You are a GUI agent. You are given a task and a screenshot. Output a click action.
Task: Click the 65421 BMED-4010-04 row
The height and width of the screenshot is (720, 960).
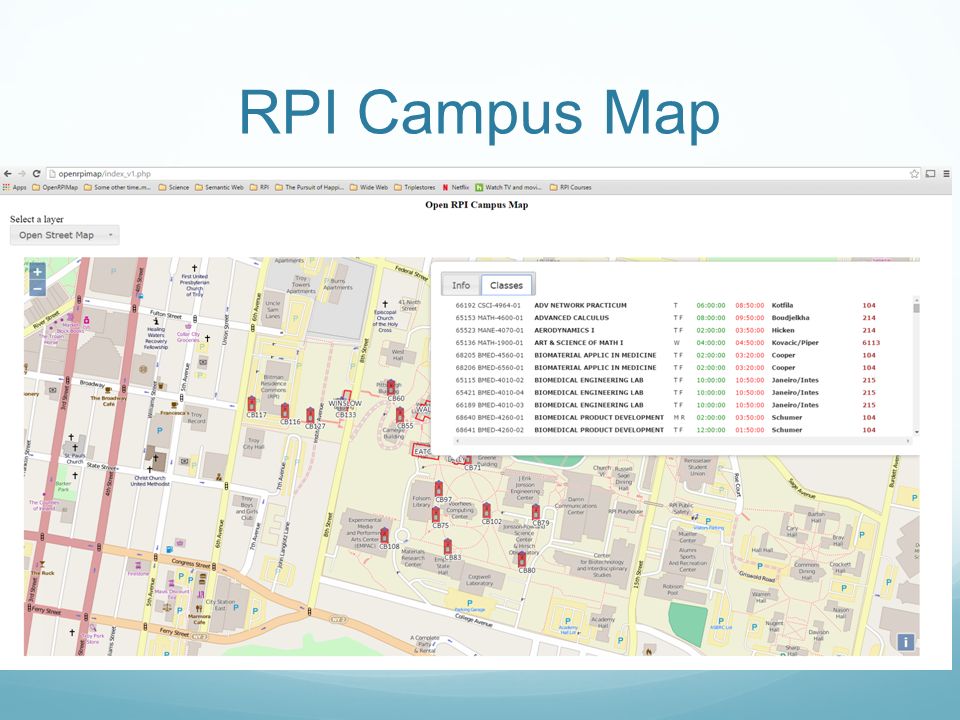[x=666, y=392]
